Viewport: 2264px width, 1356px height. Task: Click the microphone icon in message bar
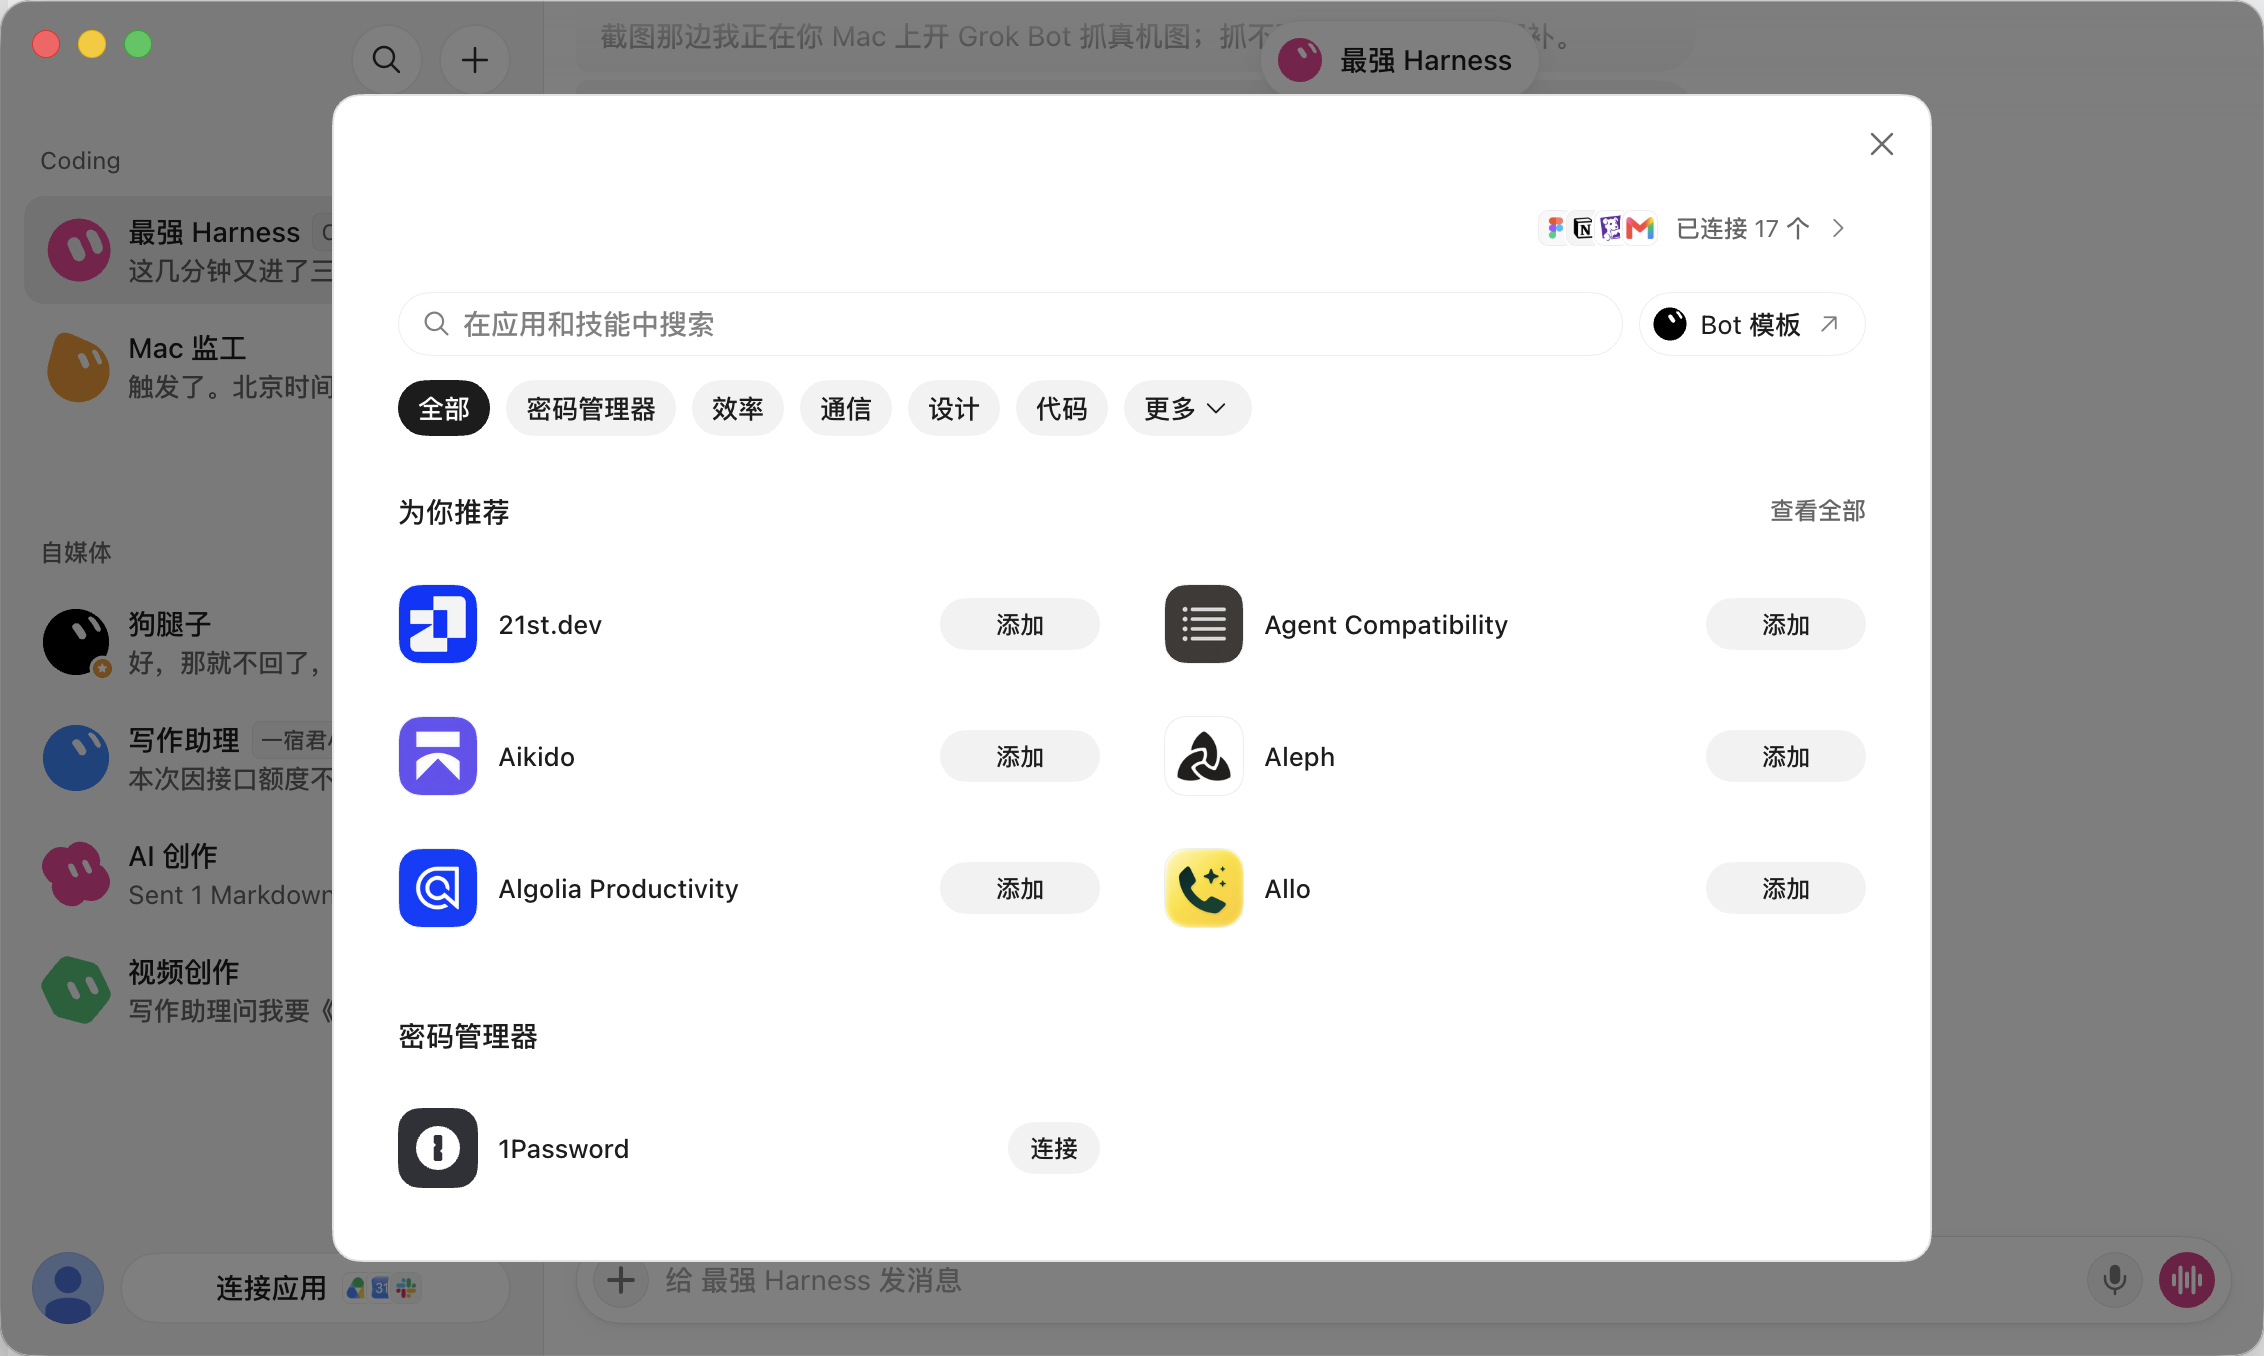[2114, 1280]
